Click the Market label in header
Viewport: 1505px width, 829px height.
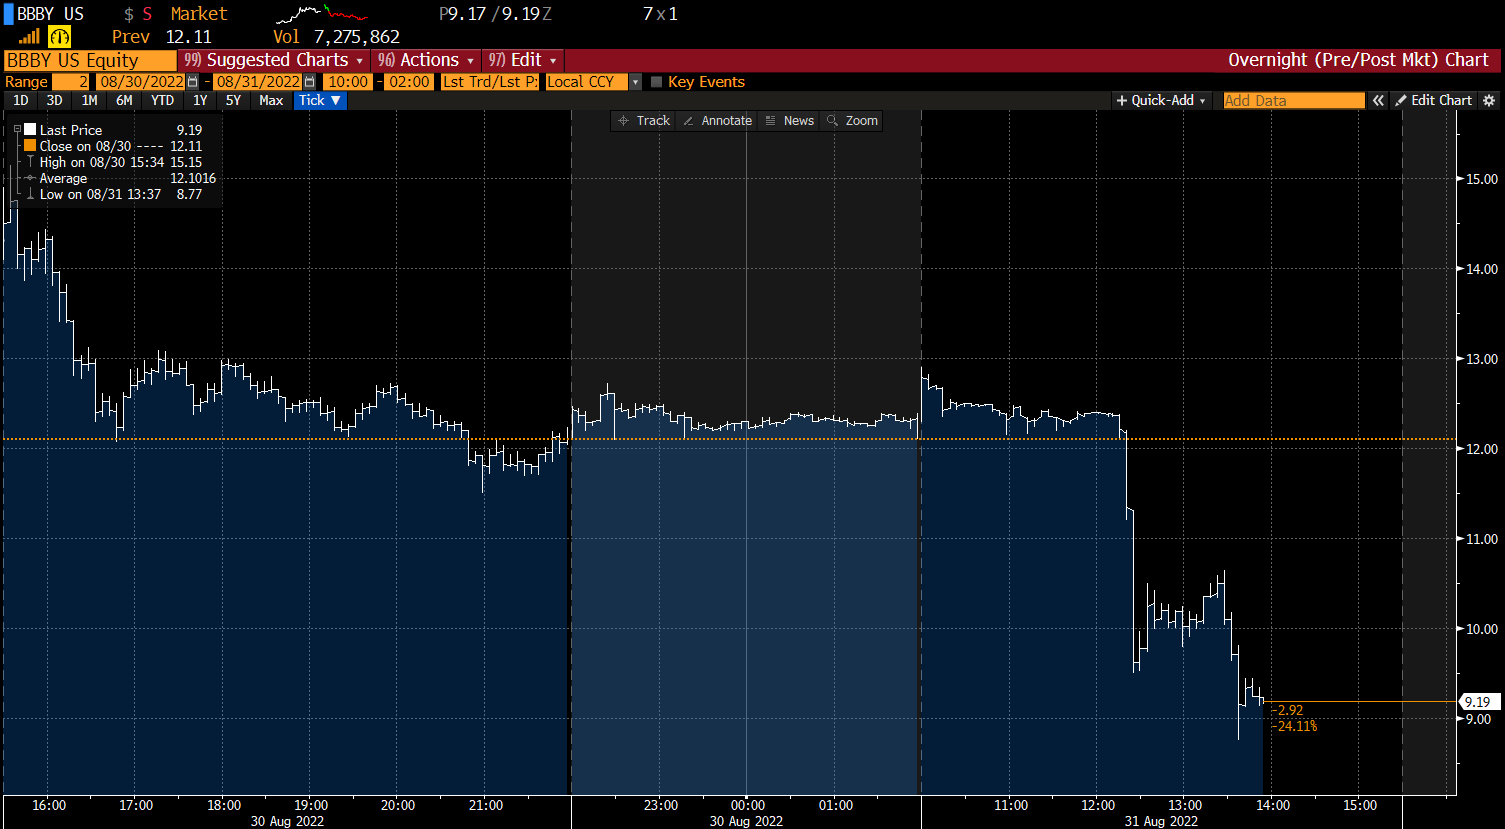[x=199, y=14]
